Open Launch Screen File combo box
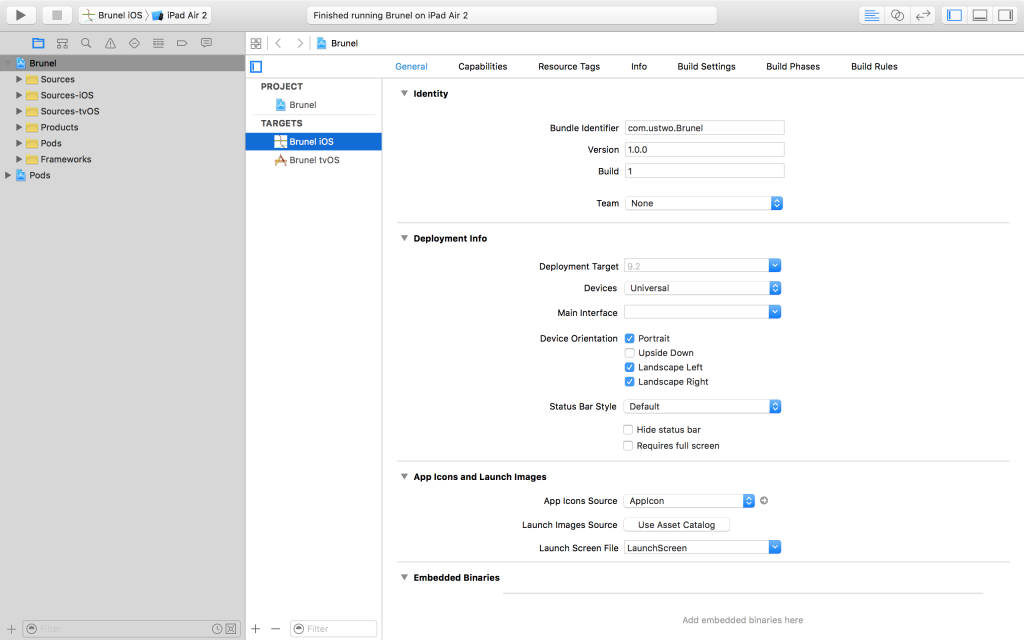Viewport: 1024px width, 640px height. click(x=703, y=547)
